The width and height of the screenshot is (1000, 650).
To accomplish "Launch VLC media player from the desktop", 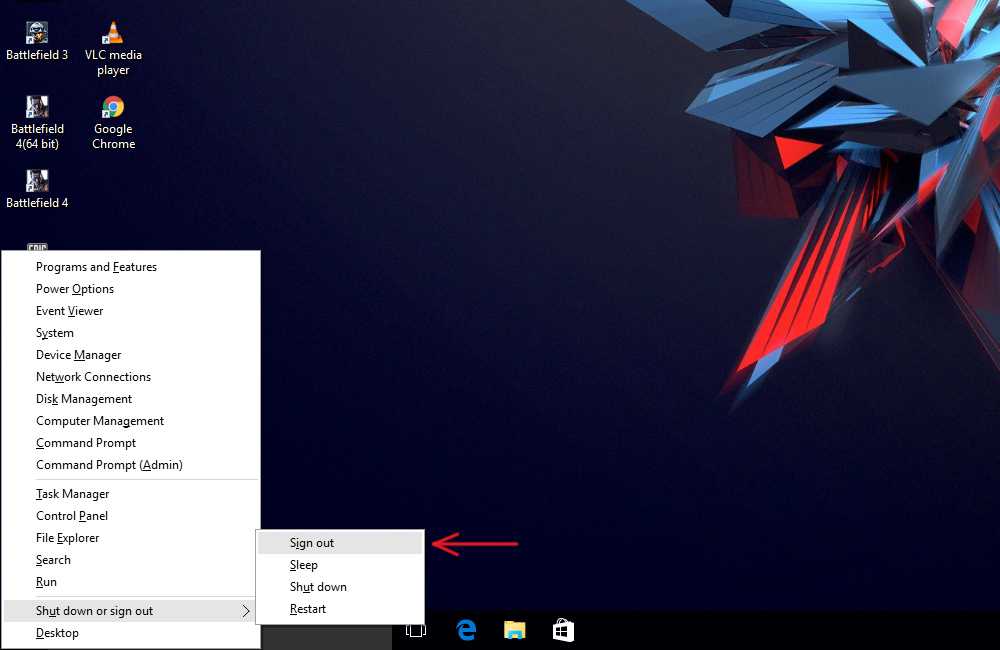I will [x=113, y=48].
